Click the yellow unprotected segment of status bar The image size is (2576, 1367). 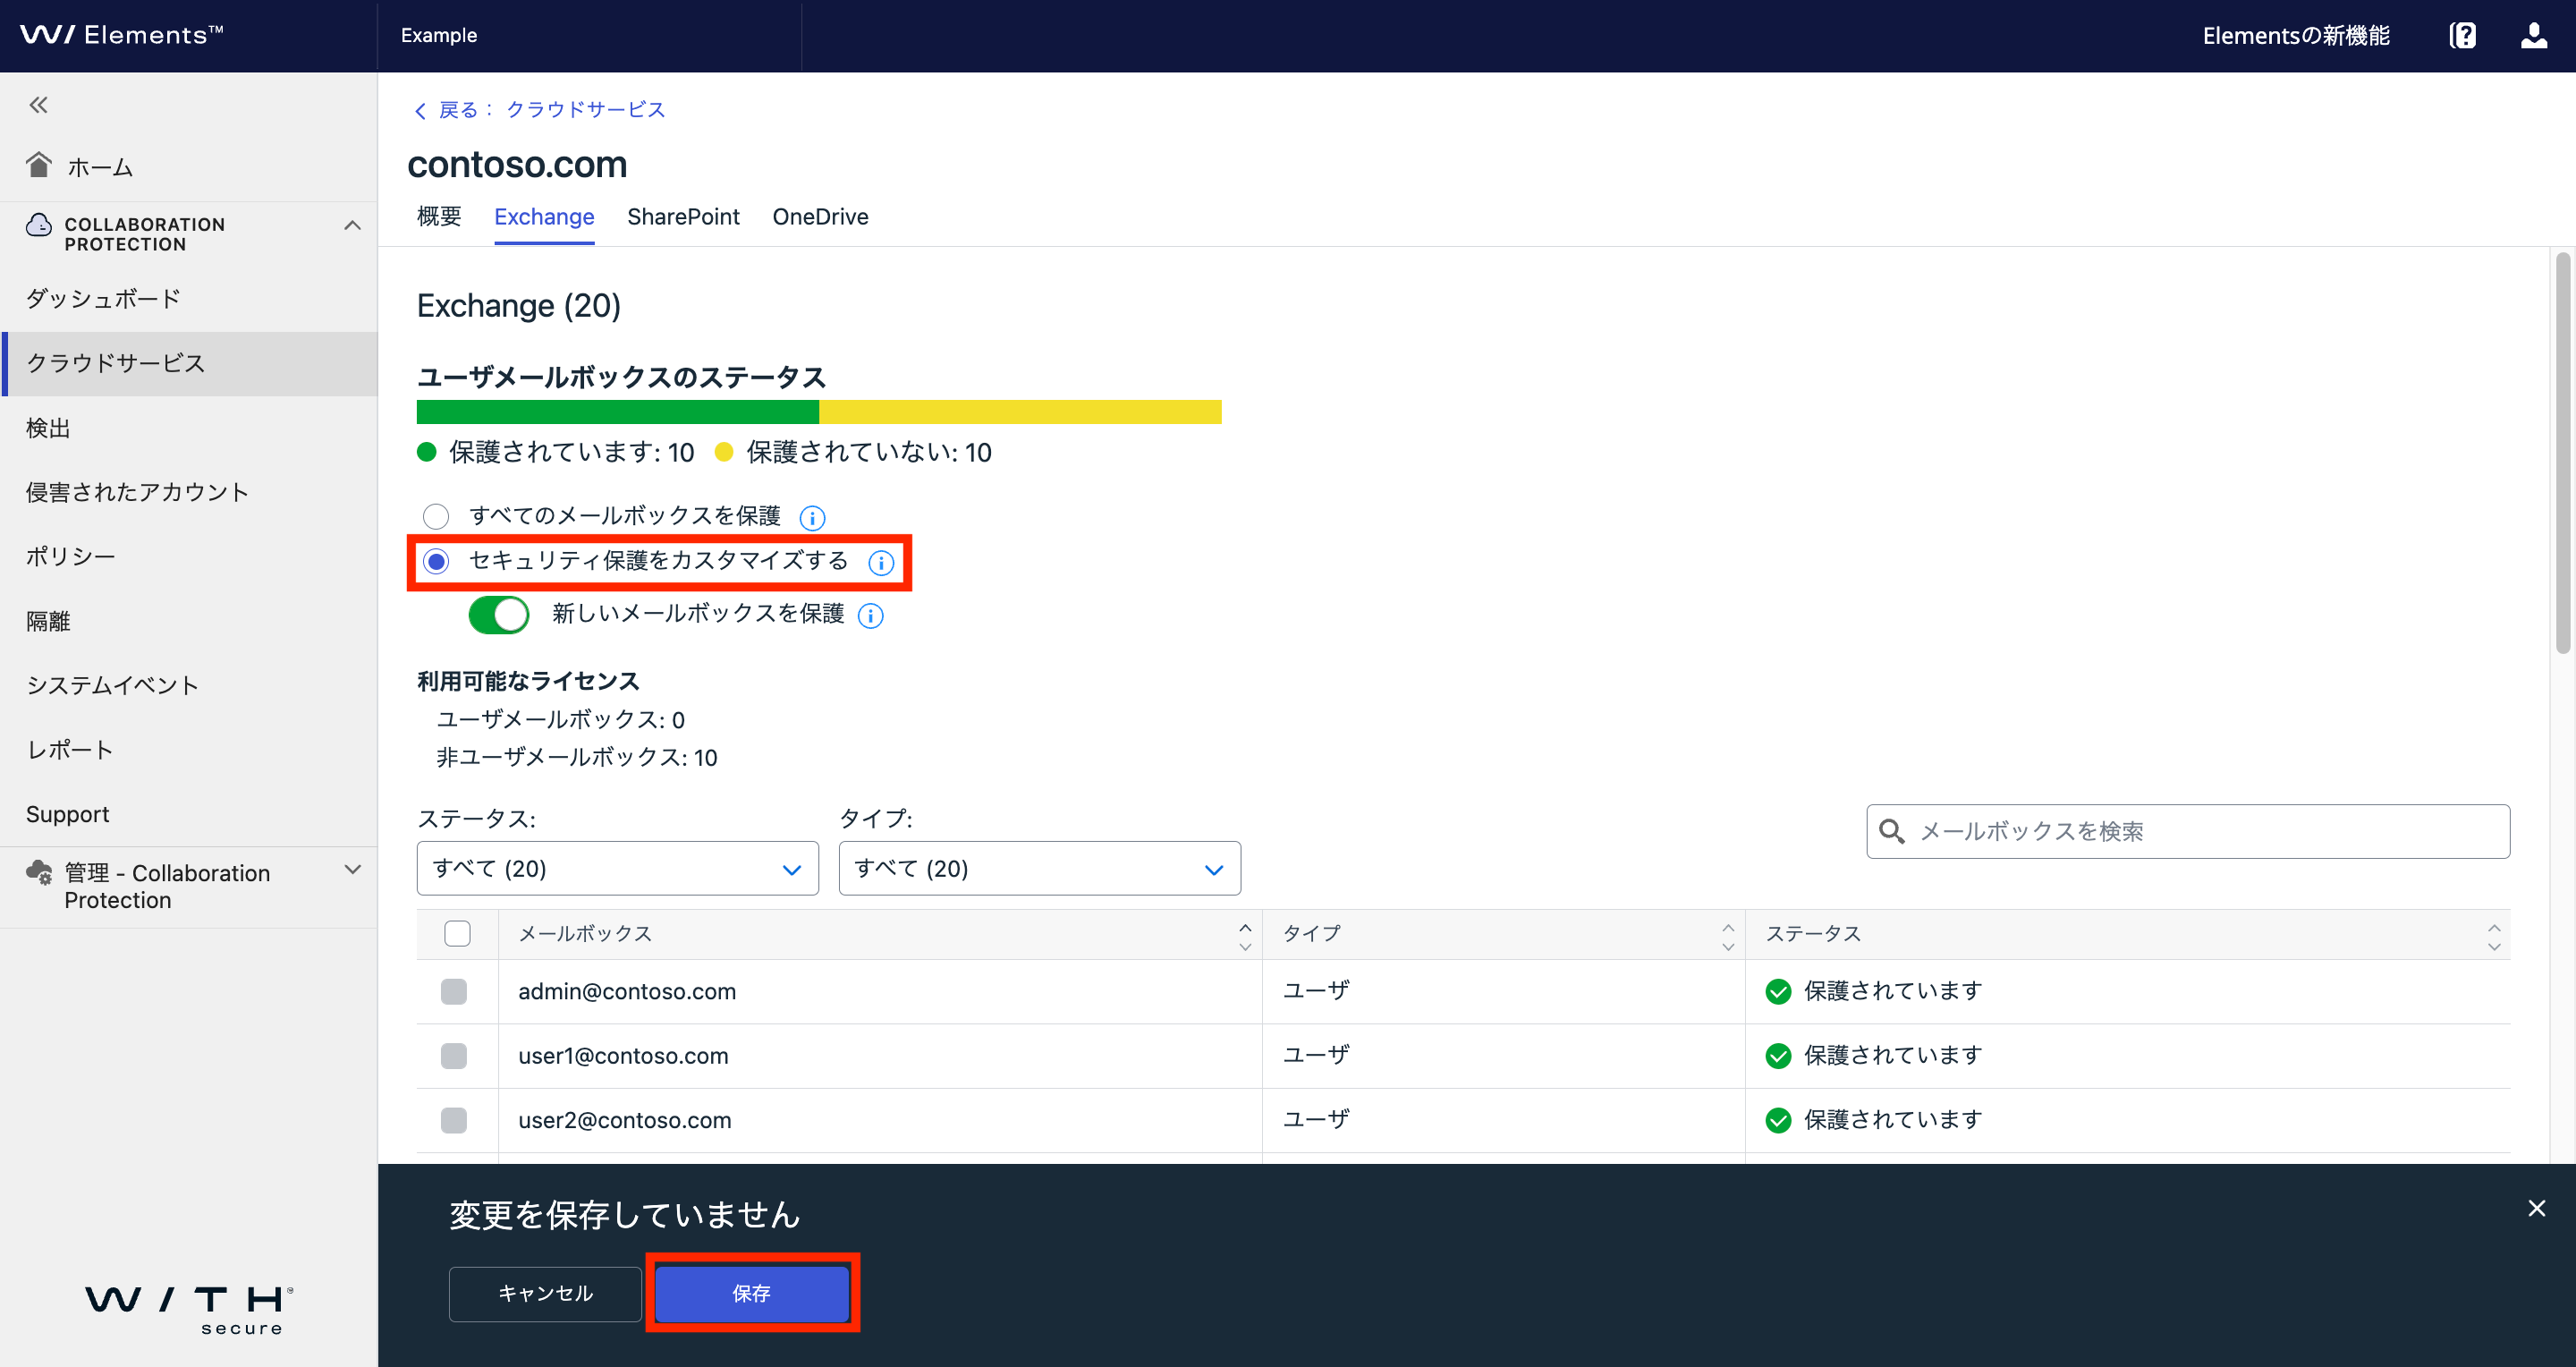(1020, 412)
